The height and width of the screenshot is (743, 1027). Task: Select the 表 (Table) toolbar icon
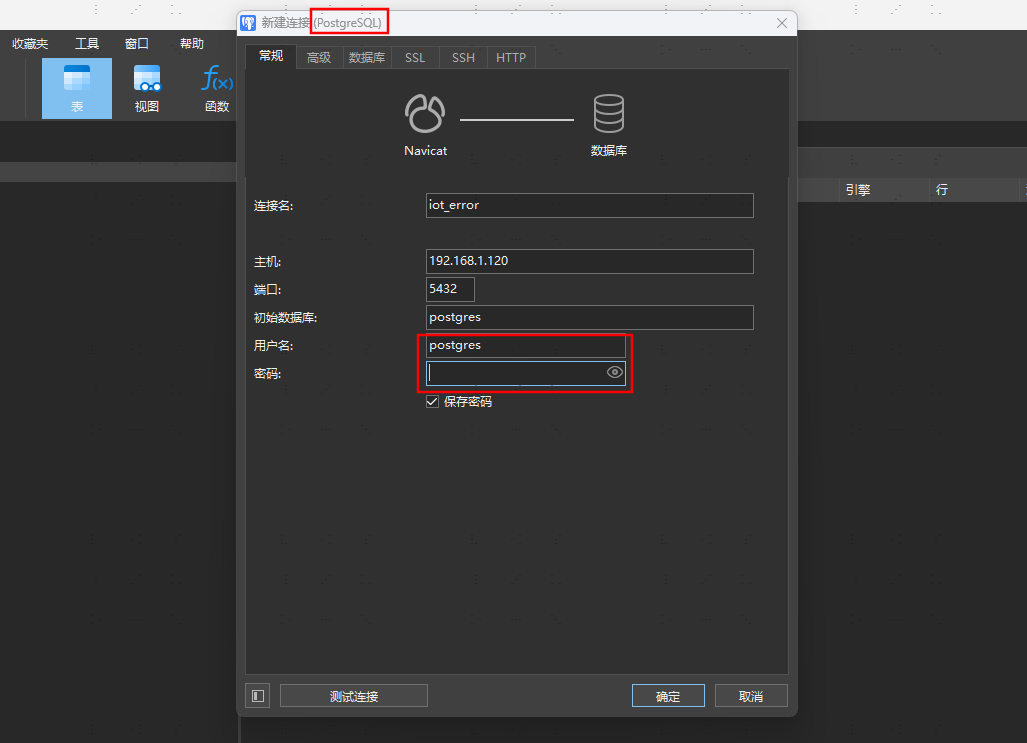(77, 88)
